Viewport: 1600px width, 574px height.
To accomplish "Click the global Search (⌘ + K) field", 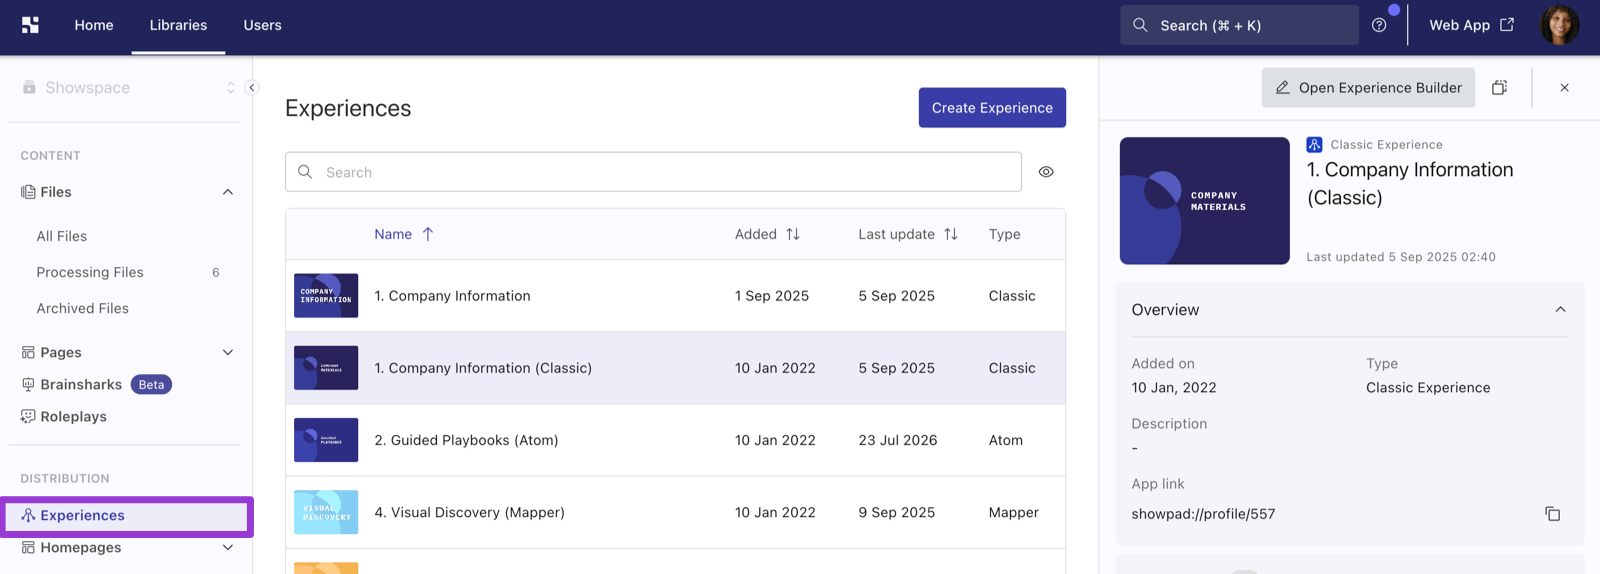I will [x=1239, y=25].
